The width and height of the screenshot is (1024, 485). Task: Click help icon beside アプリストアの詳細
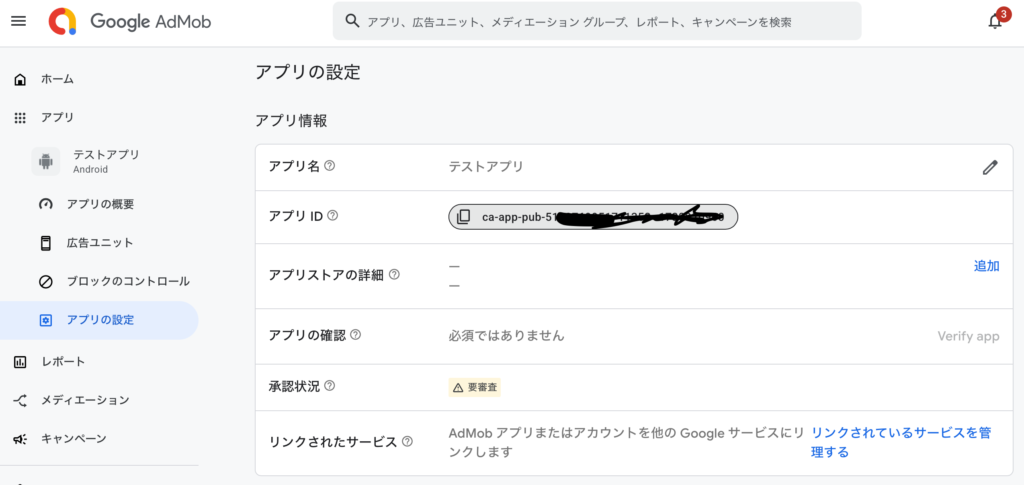point(394,275)
